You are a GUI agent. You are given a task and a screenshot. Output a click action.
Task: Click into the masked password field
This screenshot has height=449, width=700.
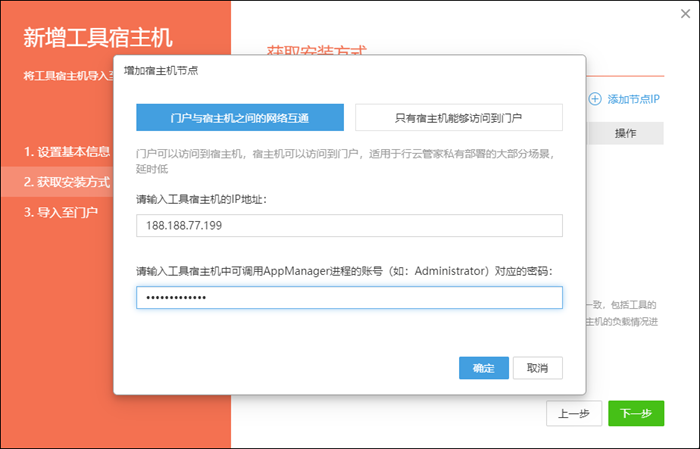click(x=349, y=298)
